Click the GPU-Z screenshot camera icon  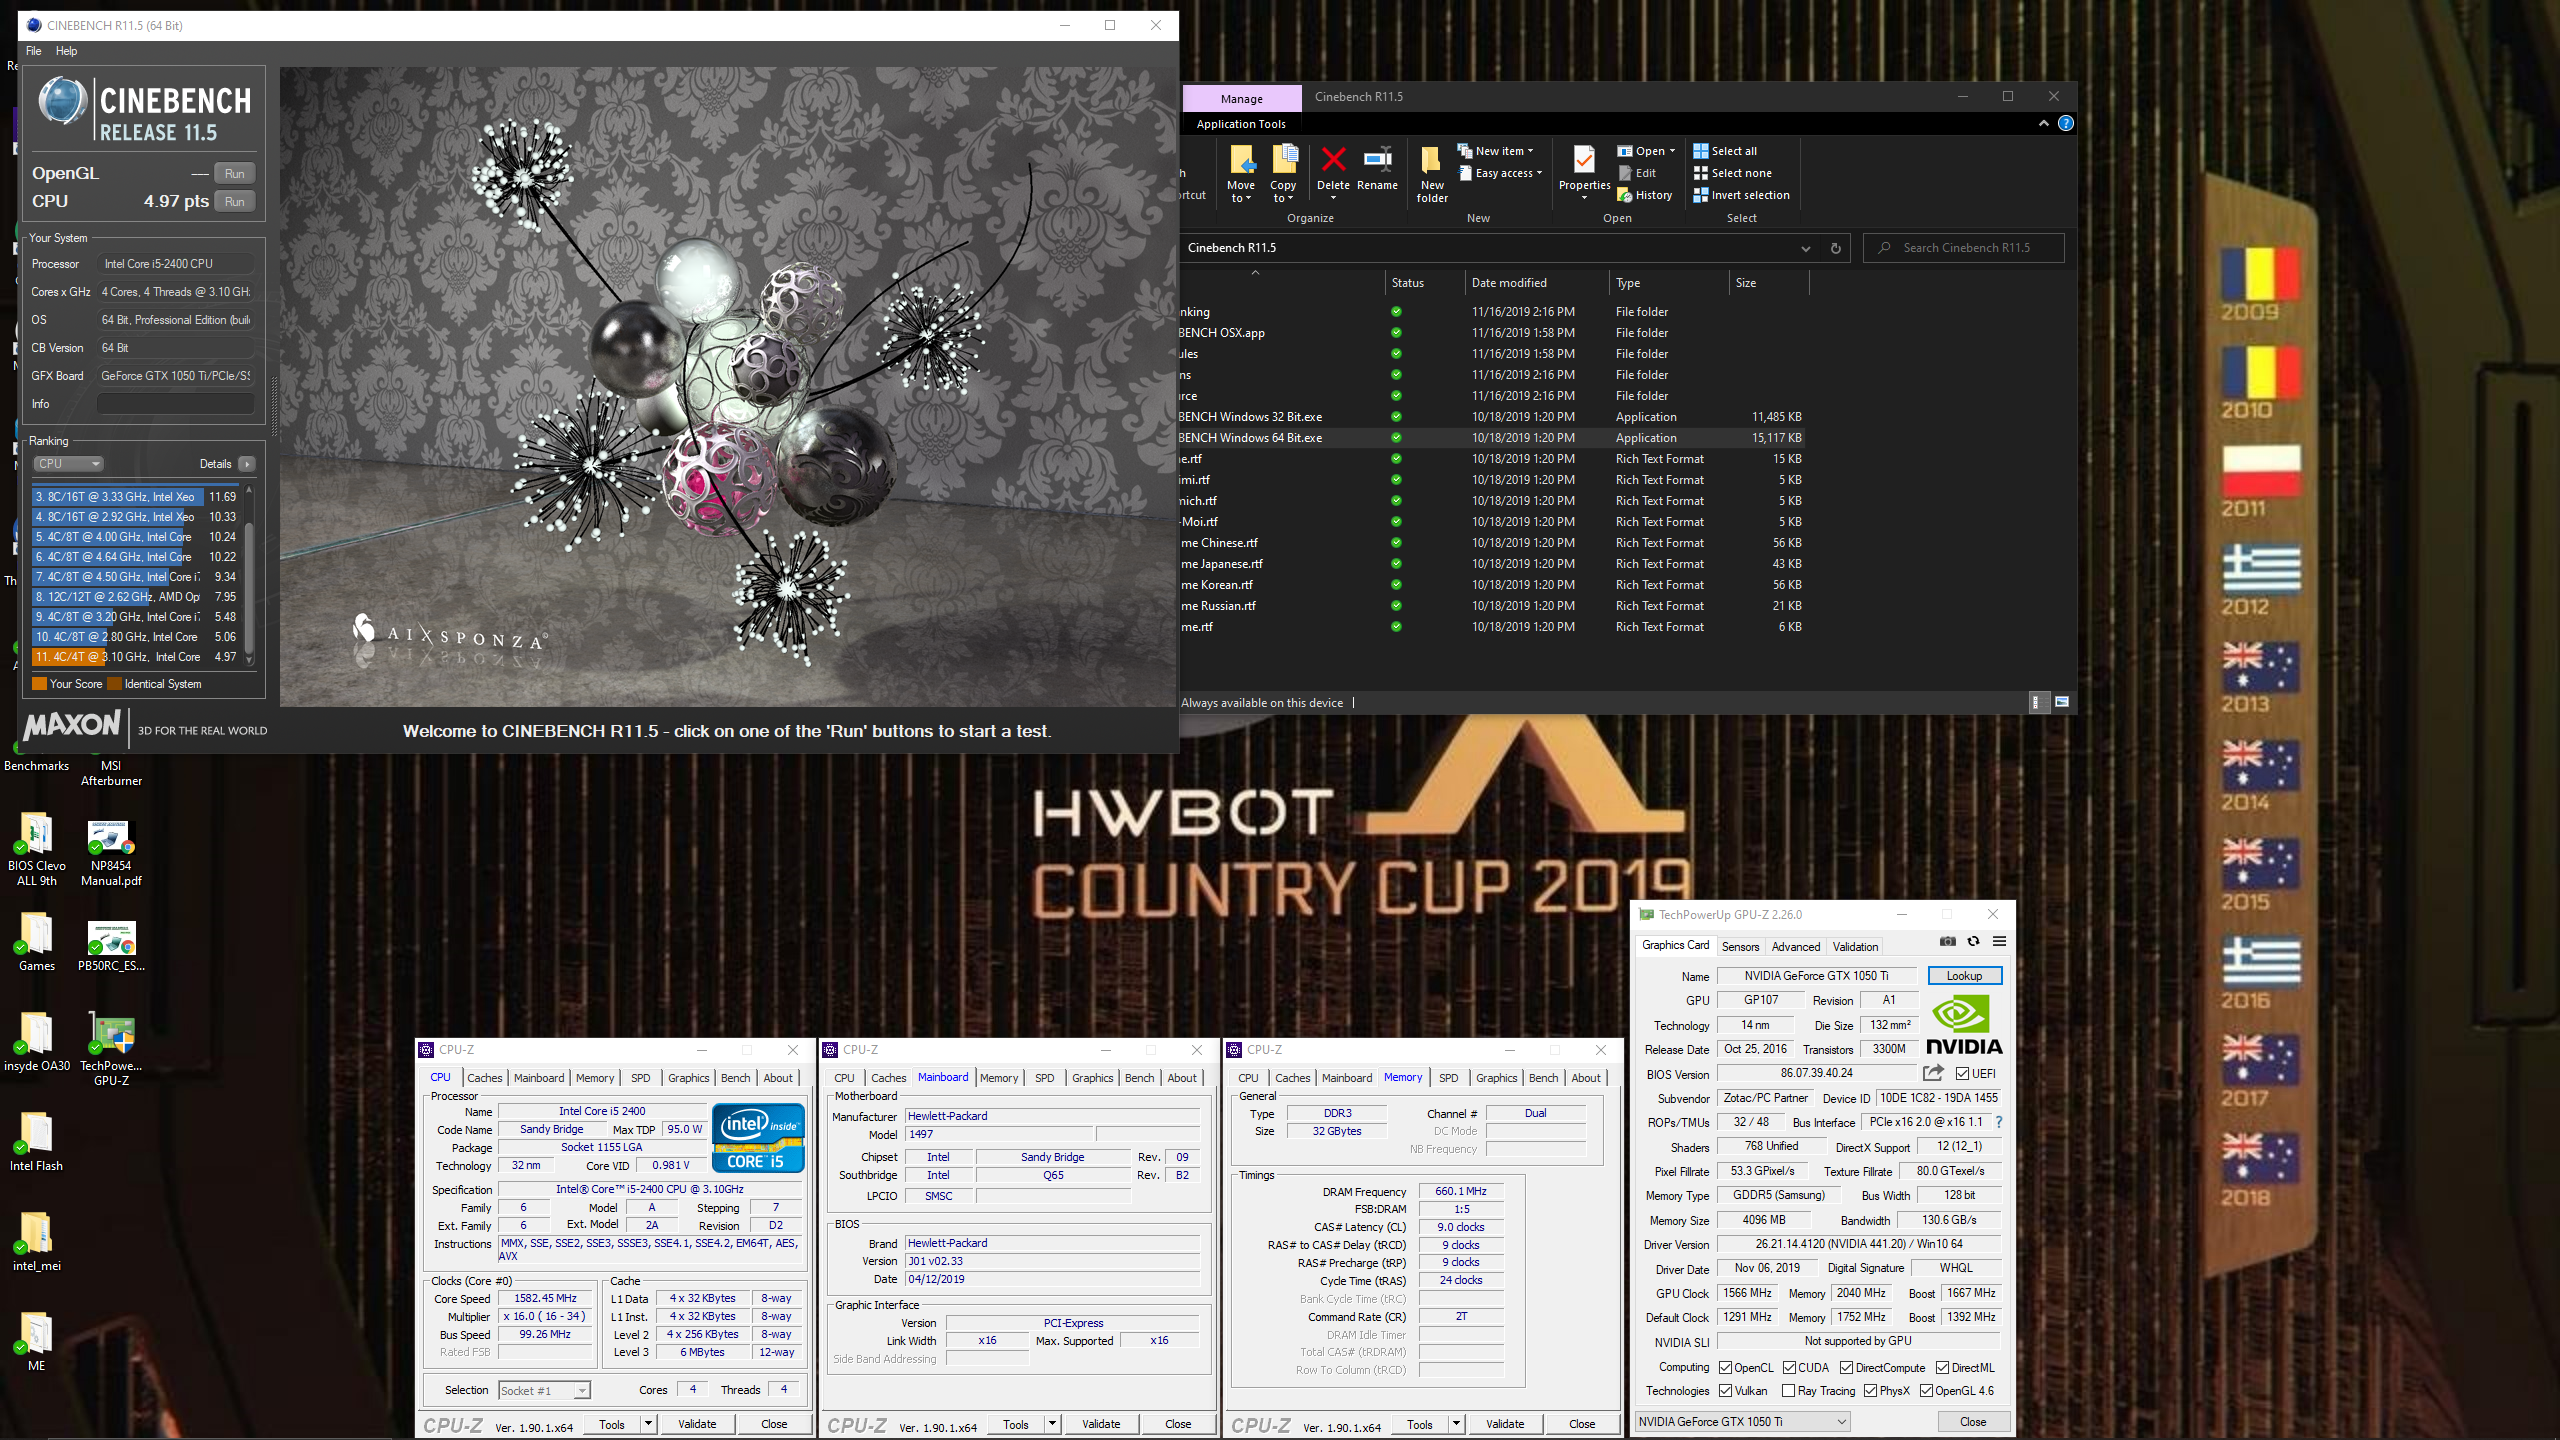pos(1947,941)
